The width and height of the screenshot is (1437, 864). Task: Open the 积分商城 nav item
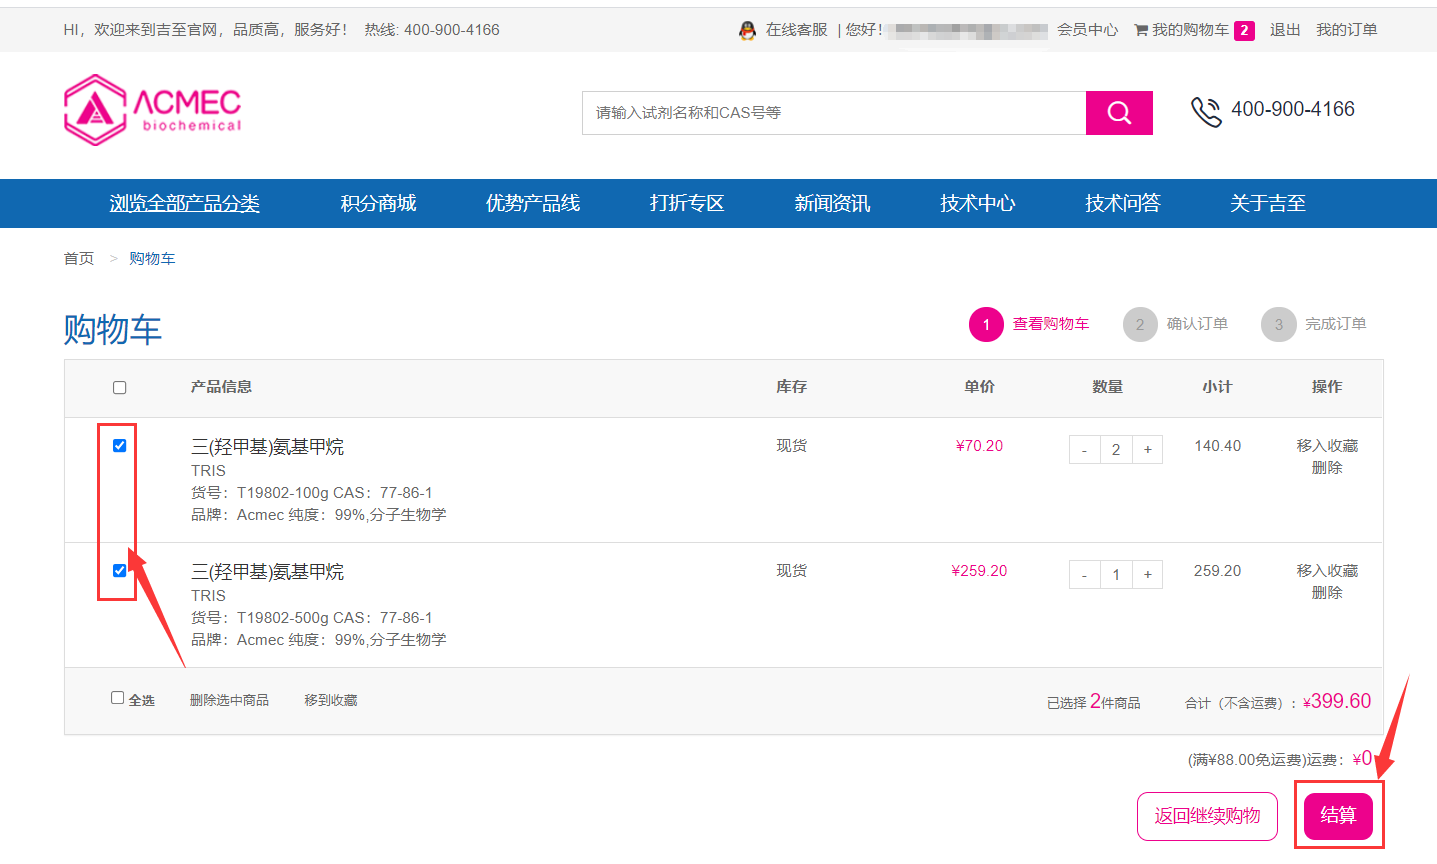click(378, 203)
